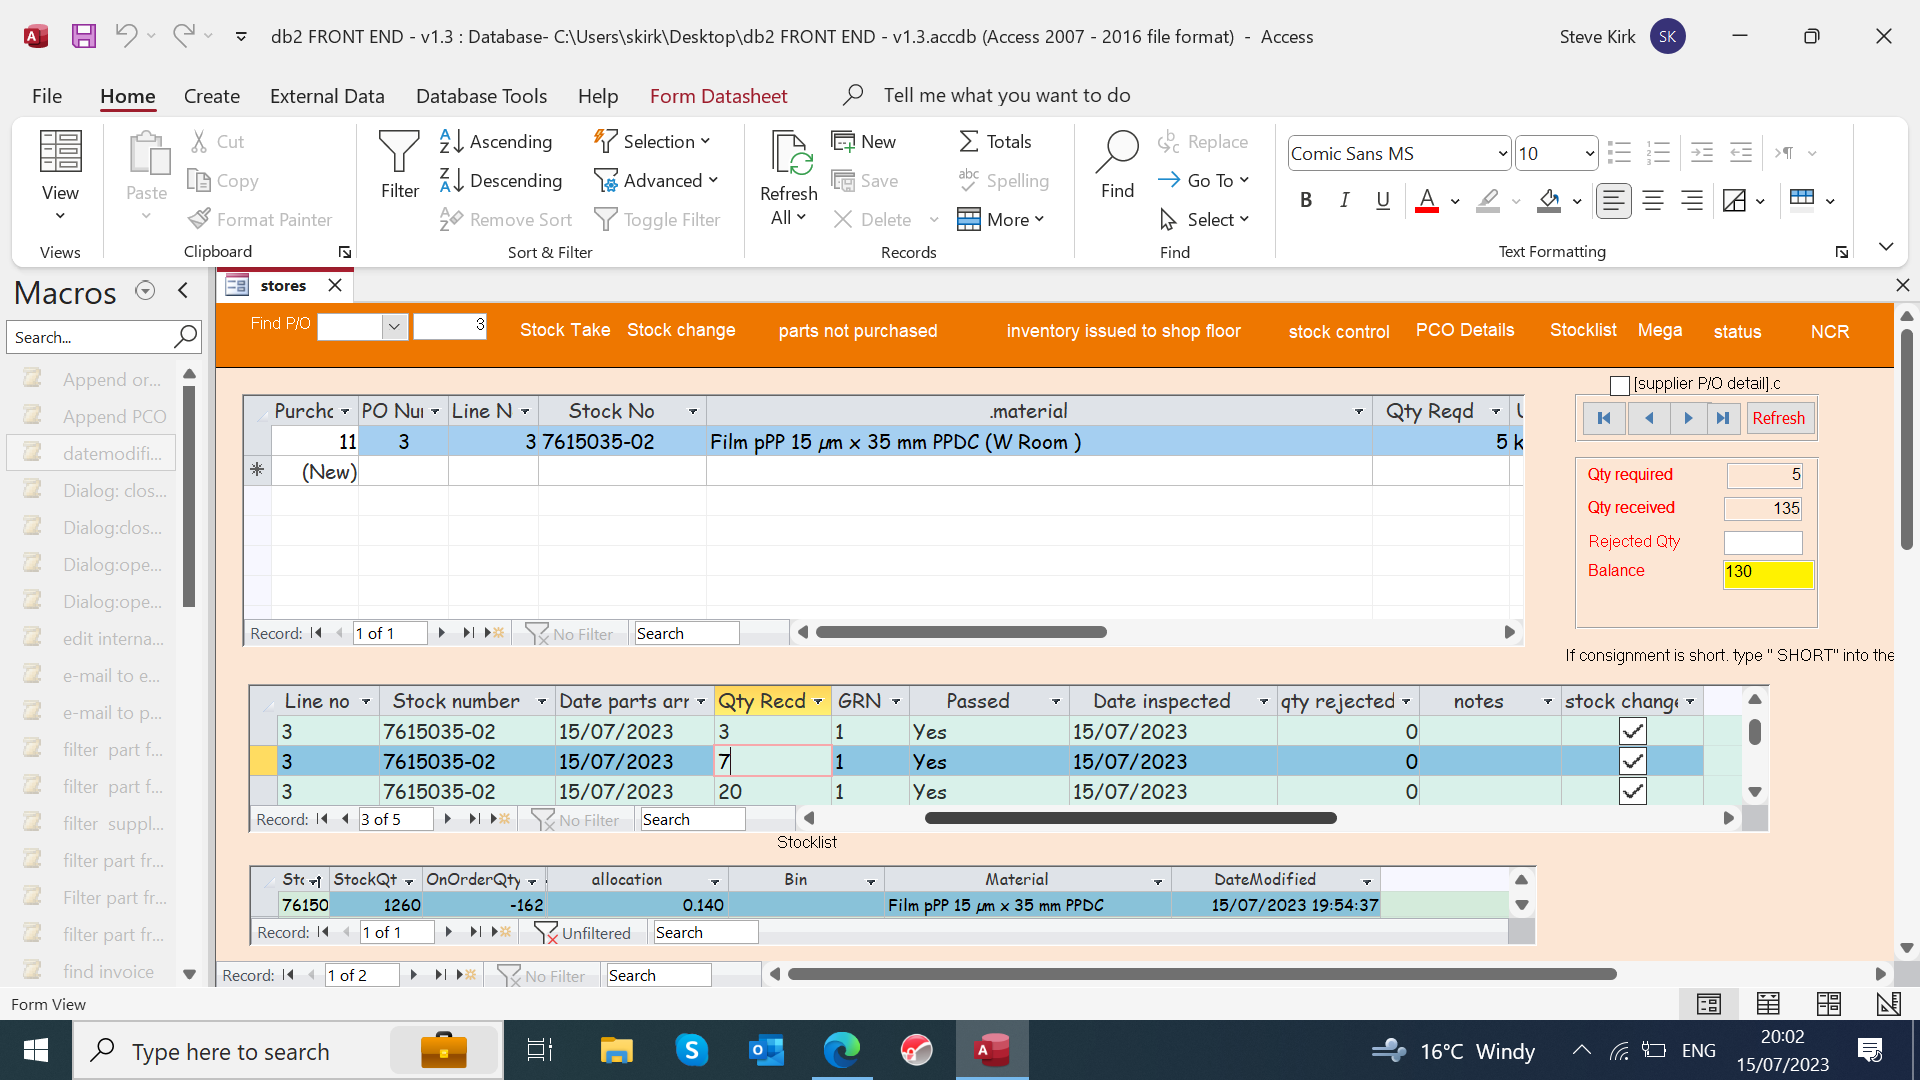1920x1080 pixels.
Task: Toggle stock change checkbox for Qty 3 row
Action: click(x=1632, y=731)
